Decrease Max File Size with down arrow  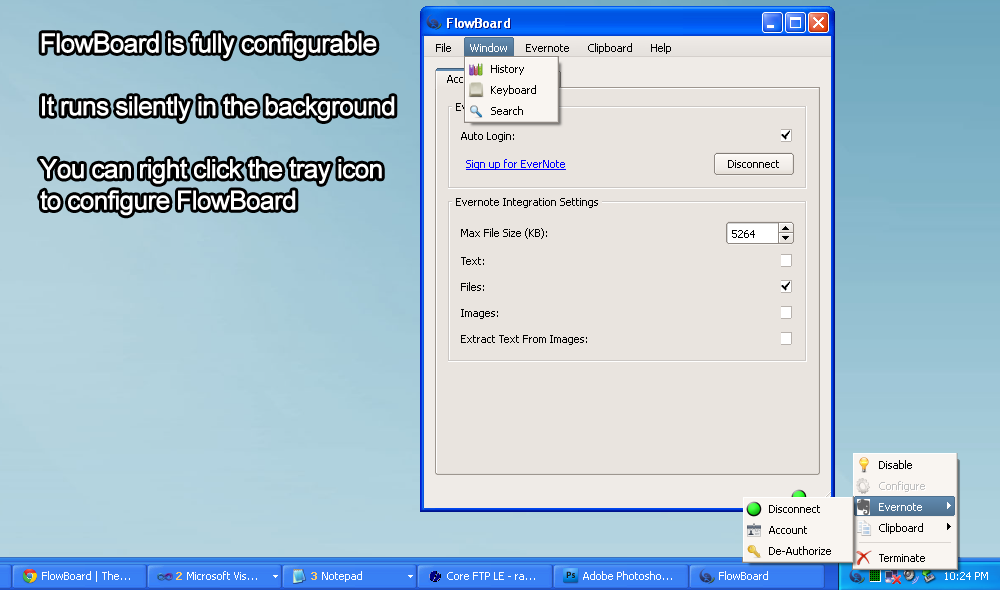[x=786, y=239]
